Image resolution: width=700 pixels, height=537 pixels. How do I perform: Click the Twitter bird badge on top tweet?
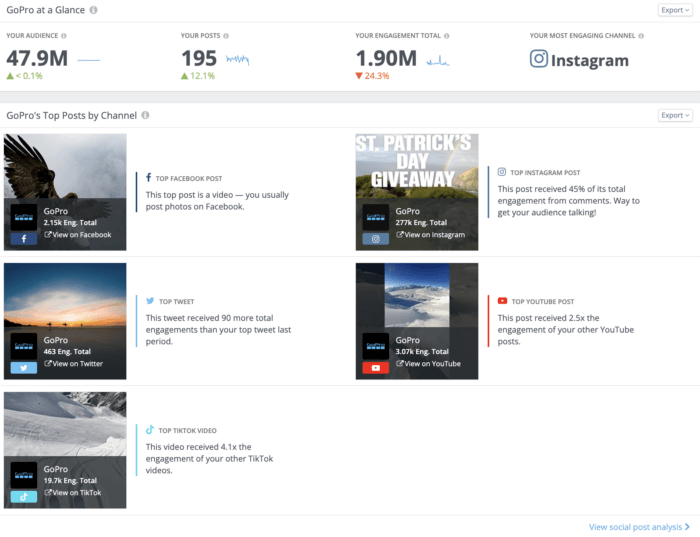(x=23, y=367)
